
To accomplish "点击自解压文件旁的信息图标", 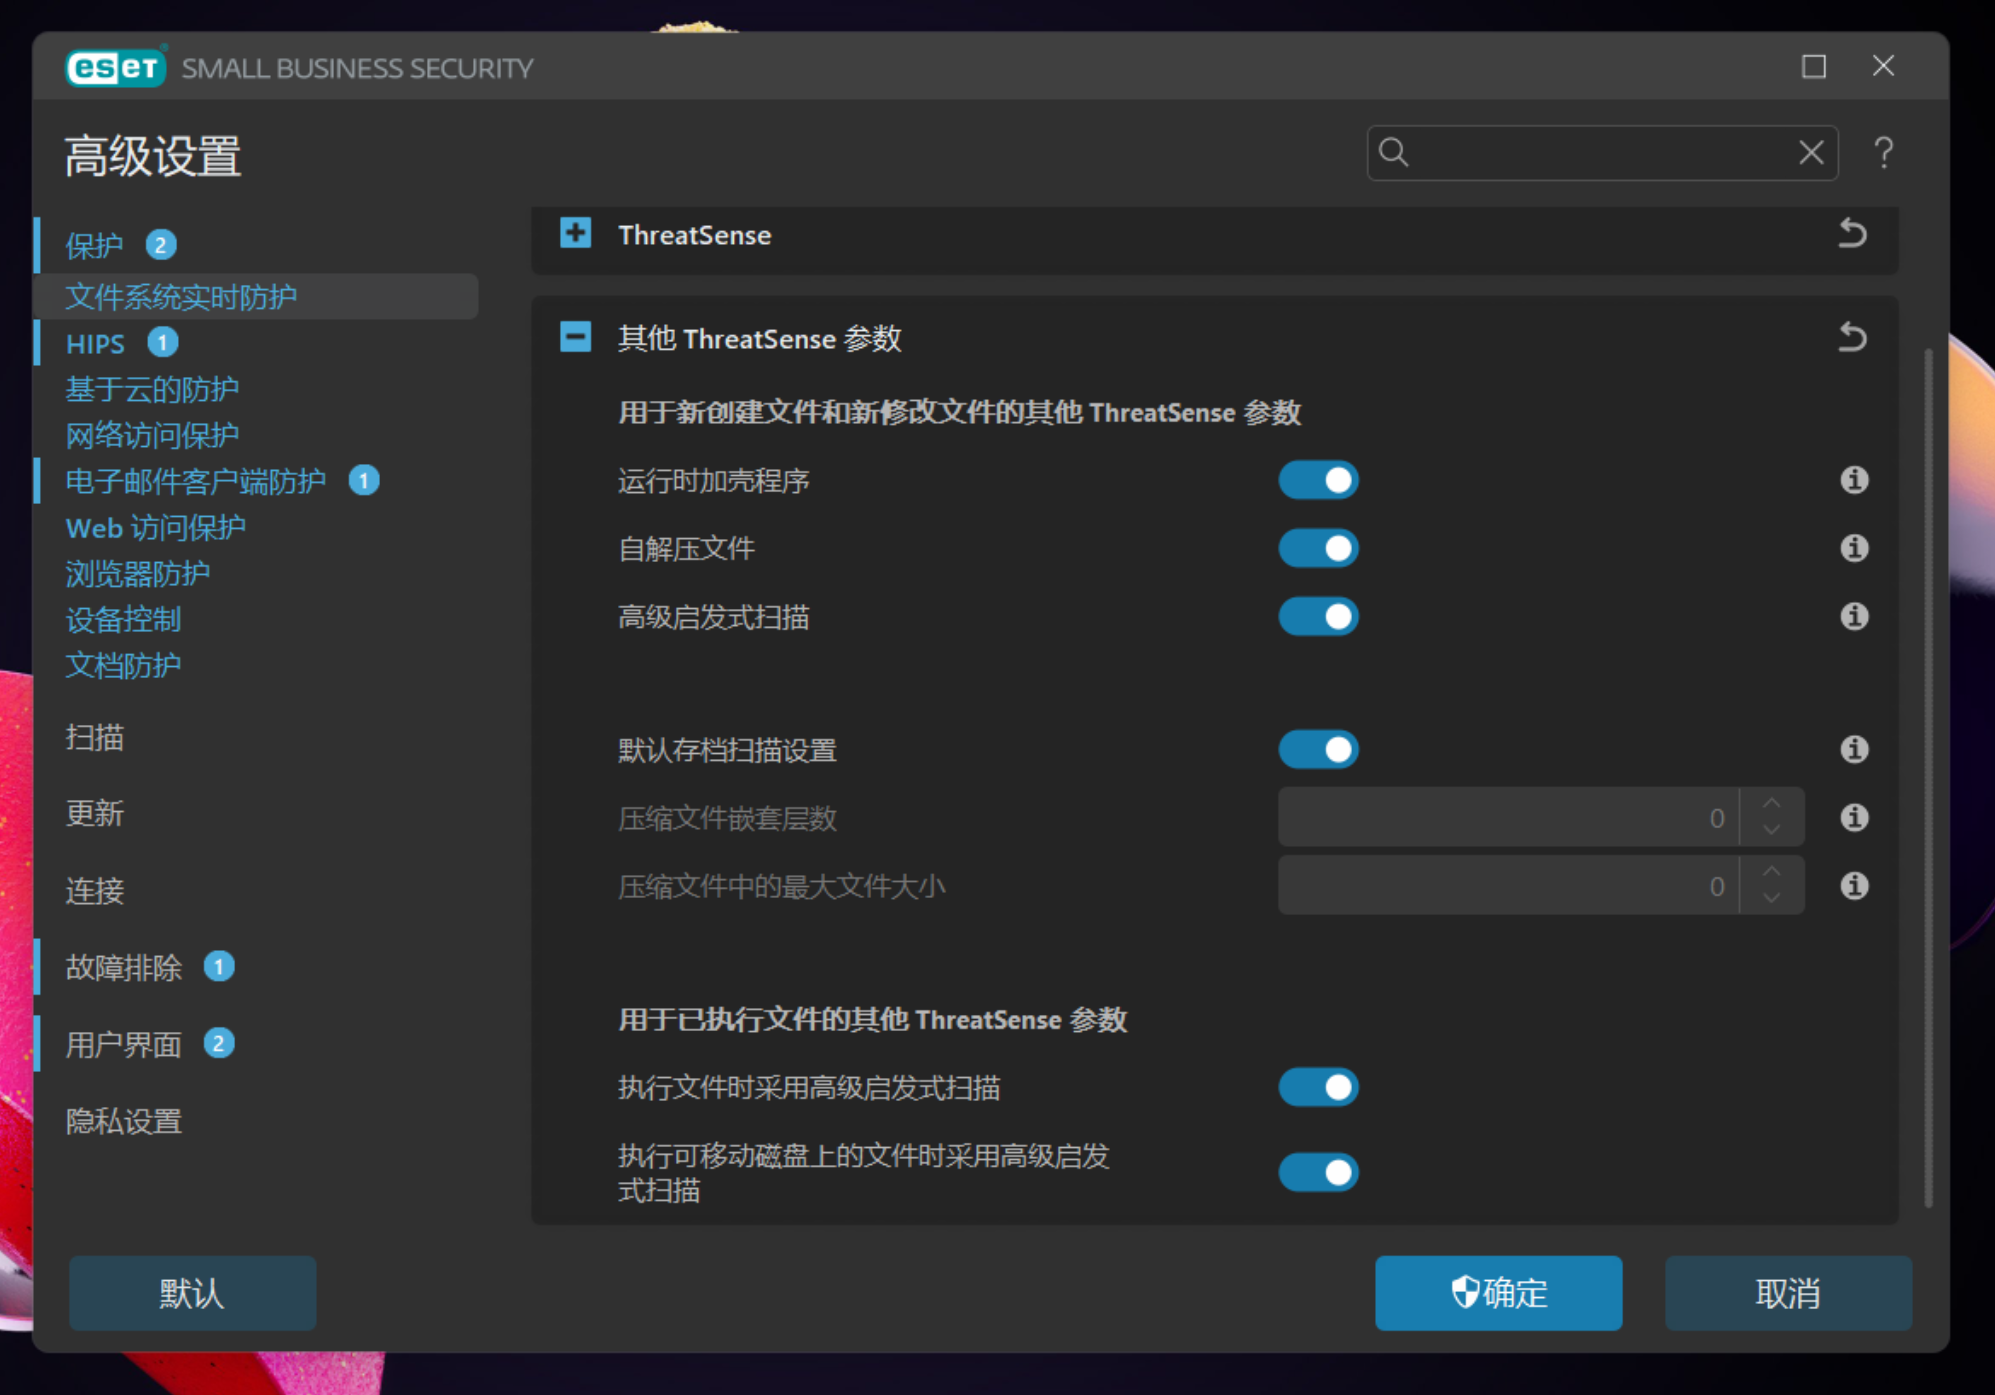I will (x=1853, y=548).
